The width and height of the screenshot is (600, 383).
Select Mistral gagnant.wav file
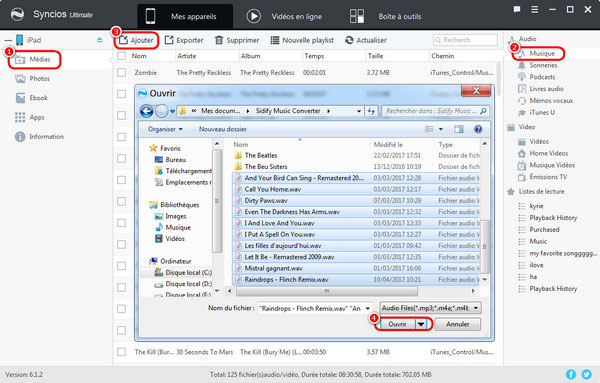(x=274, y=268)
